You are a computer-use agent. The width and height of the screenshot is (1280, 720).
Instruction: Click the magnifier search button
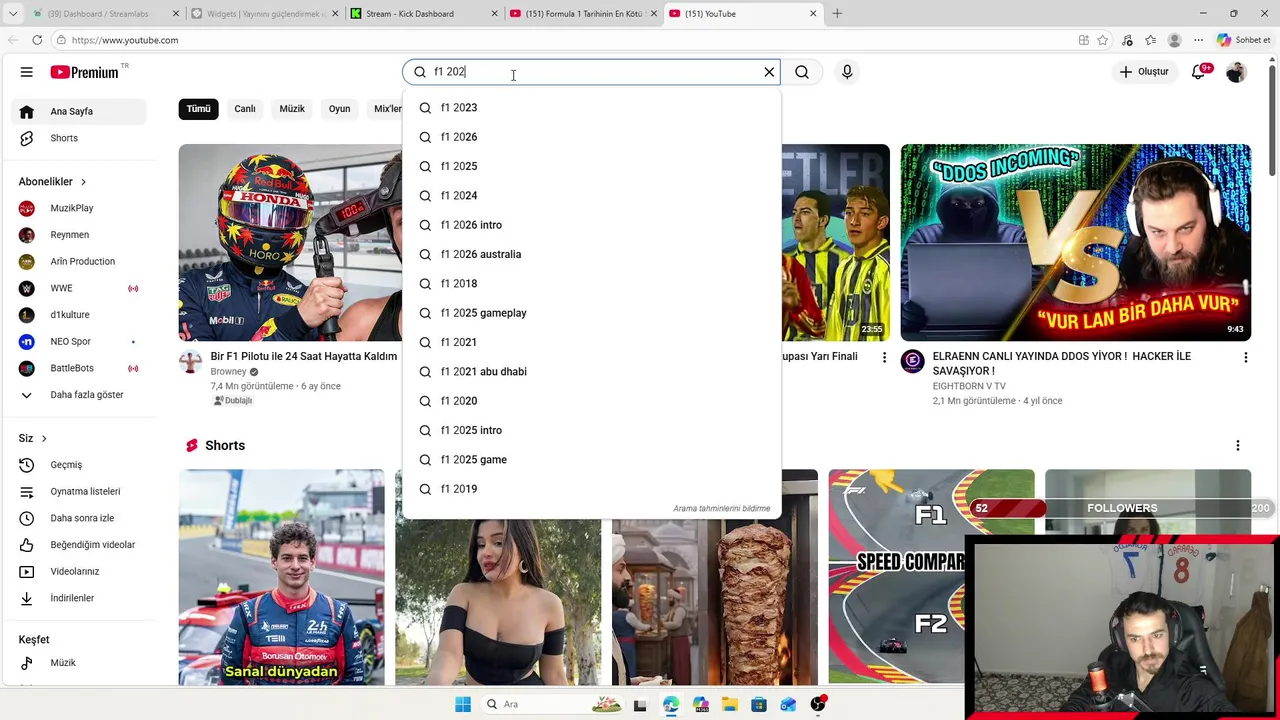(x=802, y=72)
